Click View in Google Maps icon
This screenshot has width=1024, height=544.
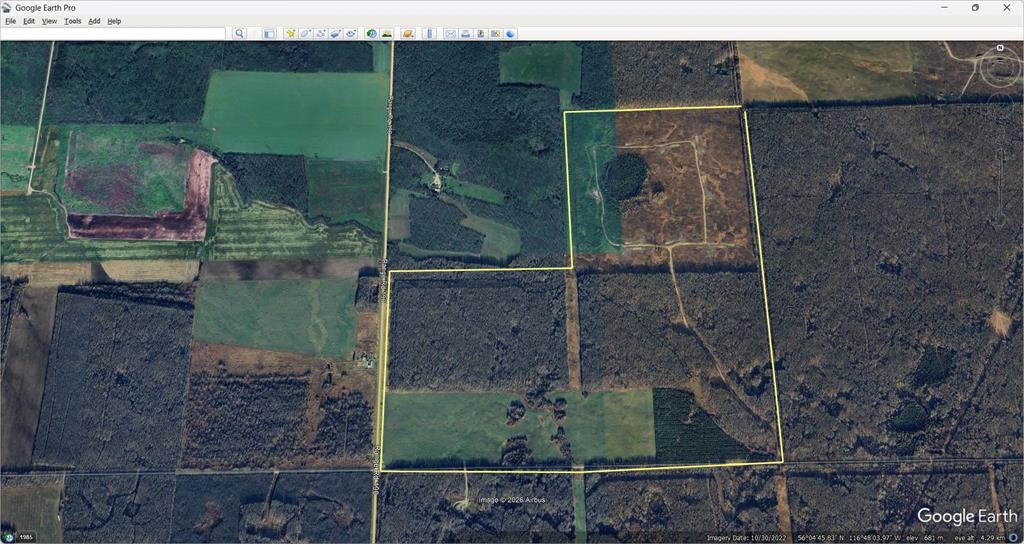click(496, 33)
